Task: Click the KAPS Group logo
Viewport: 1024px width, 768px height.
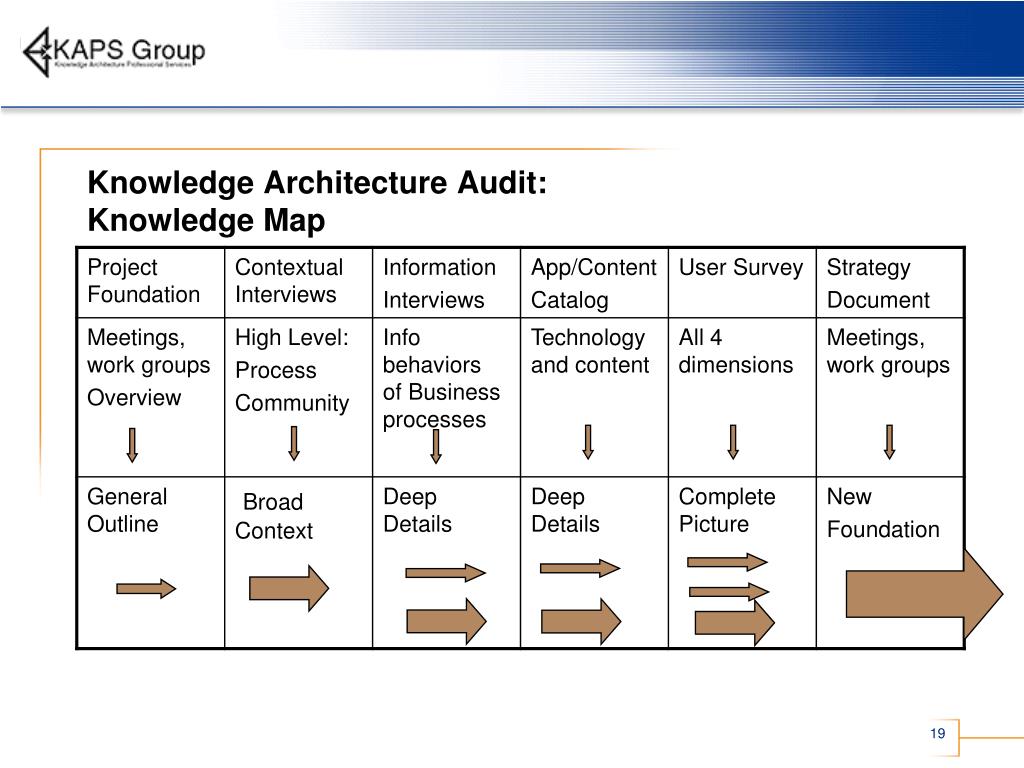Action: tap(114, 52)
